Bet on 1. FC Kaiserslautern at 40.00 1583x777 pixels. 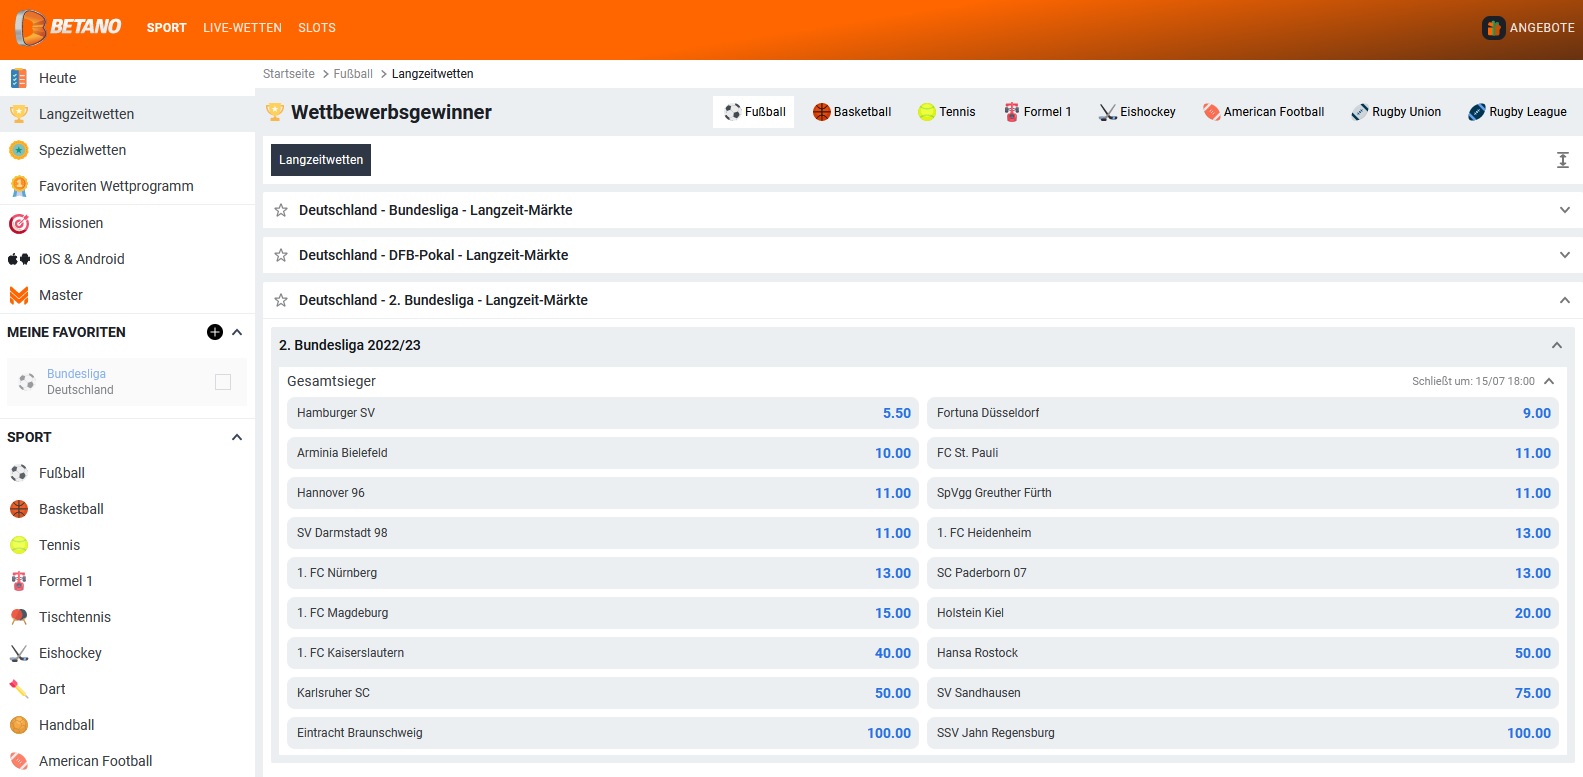click(x=603, y=653)
